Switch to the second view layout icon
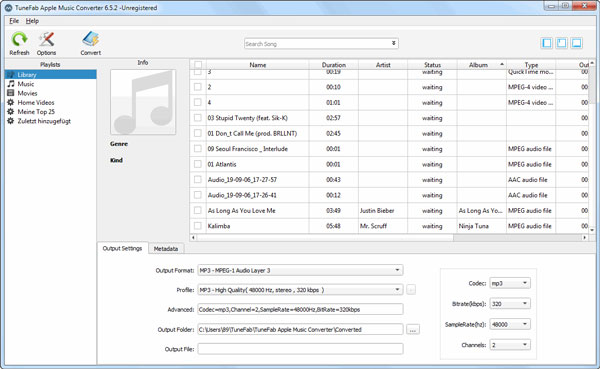 pyautogui.click(x=561, y=43)
